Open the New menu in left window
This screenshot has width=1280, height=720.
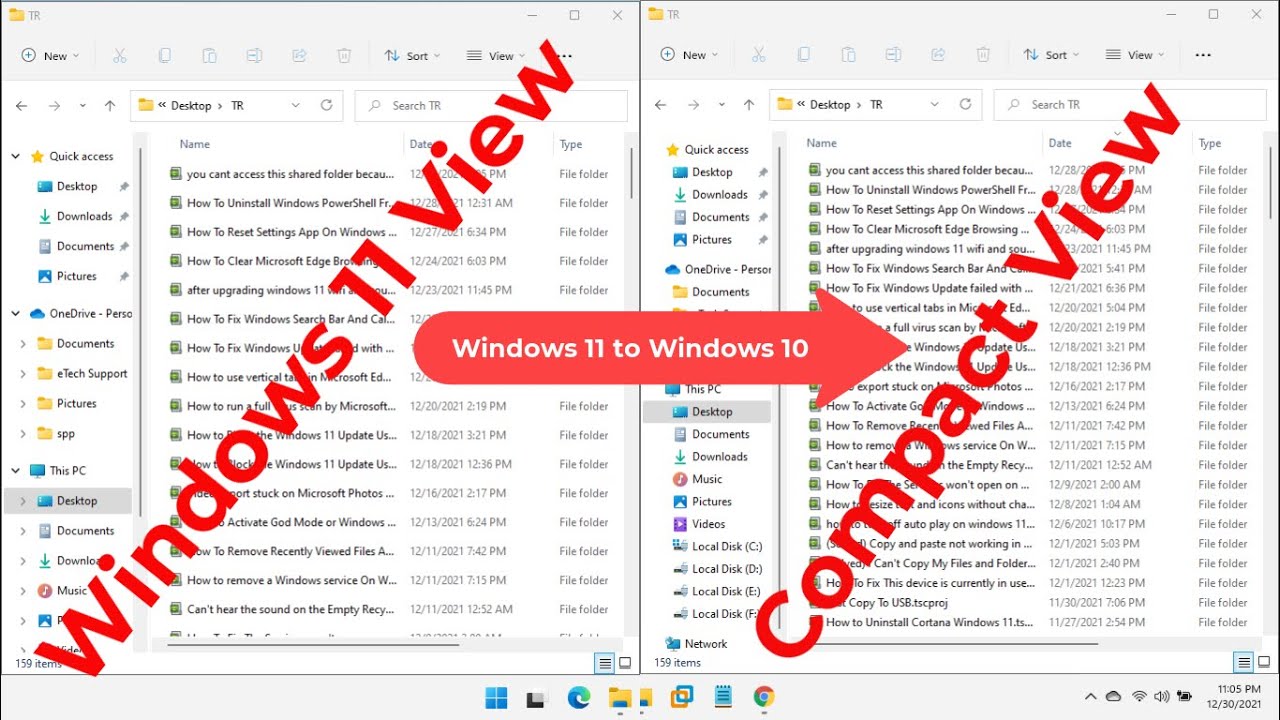pos(50,56)
